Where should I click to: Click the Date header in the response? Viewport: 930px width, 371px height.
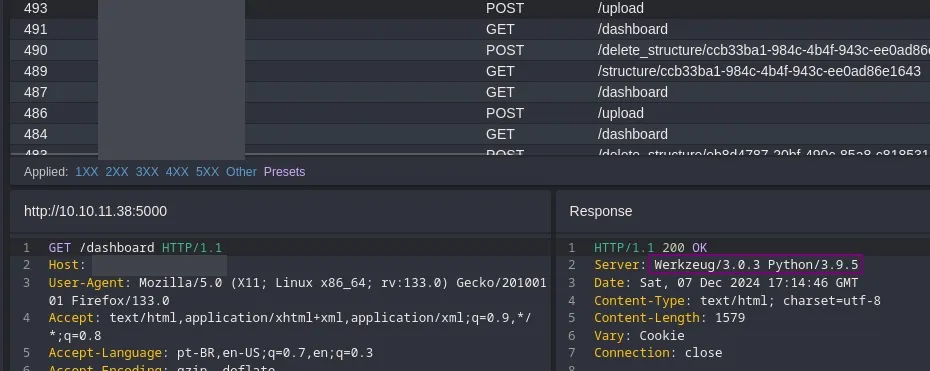726,283
